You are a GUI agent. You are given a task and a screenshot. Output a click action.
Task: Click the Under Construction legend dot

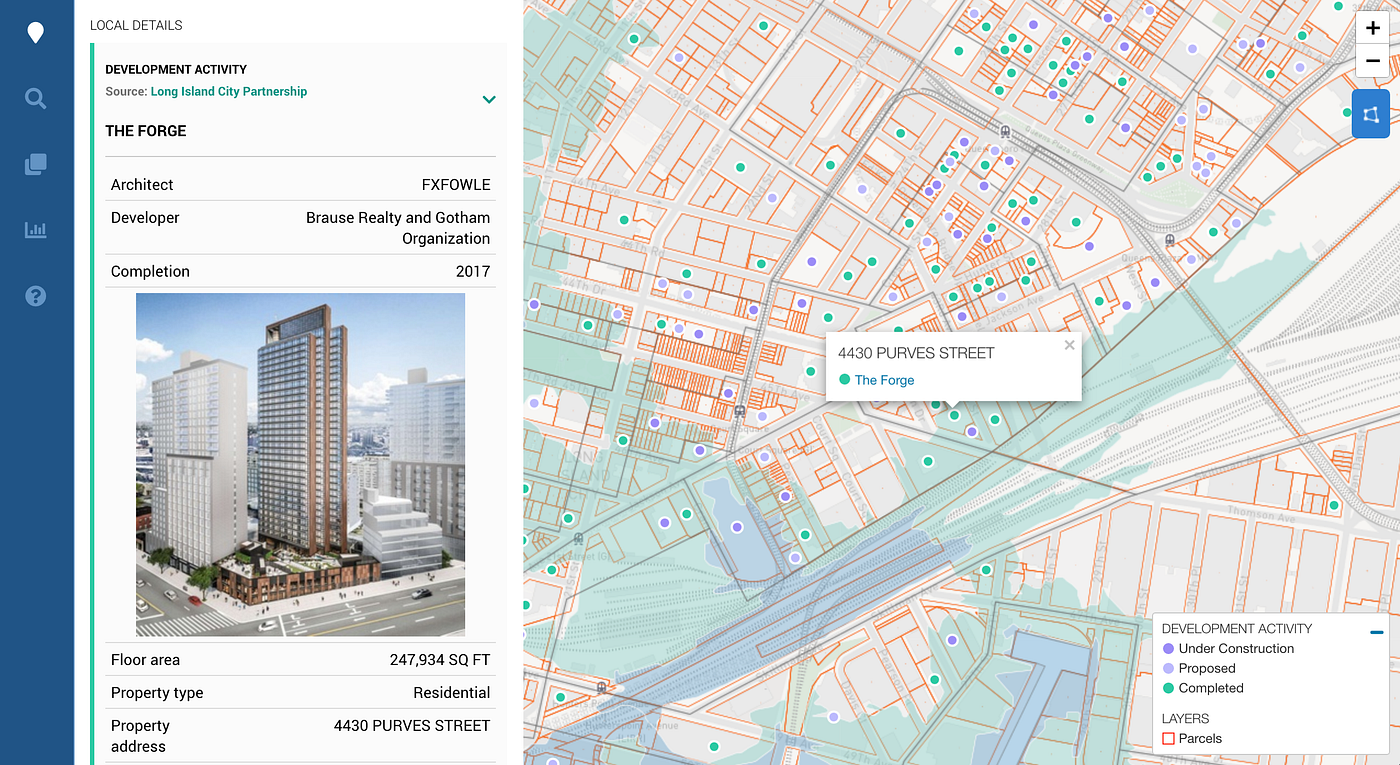pos(1168,649)
